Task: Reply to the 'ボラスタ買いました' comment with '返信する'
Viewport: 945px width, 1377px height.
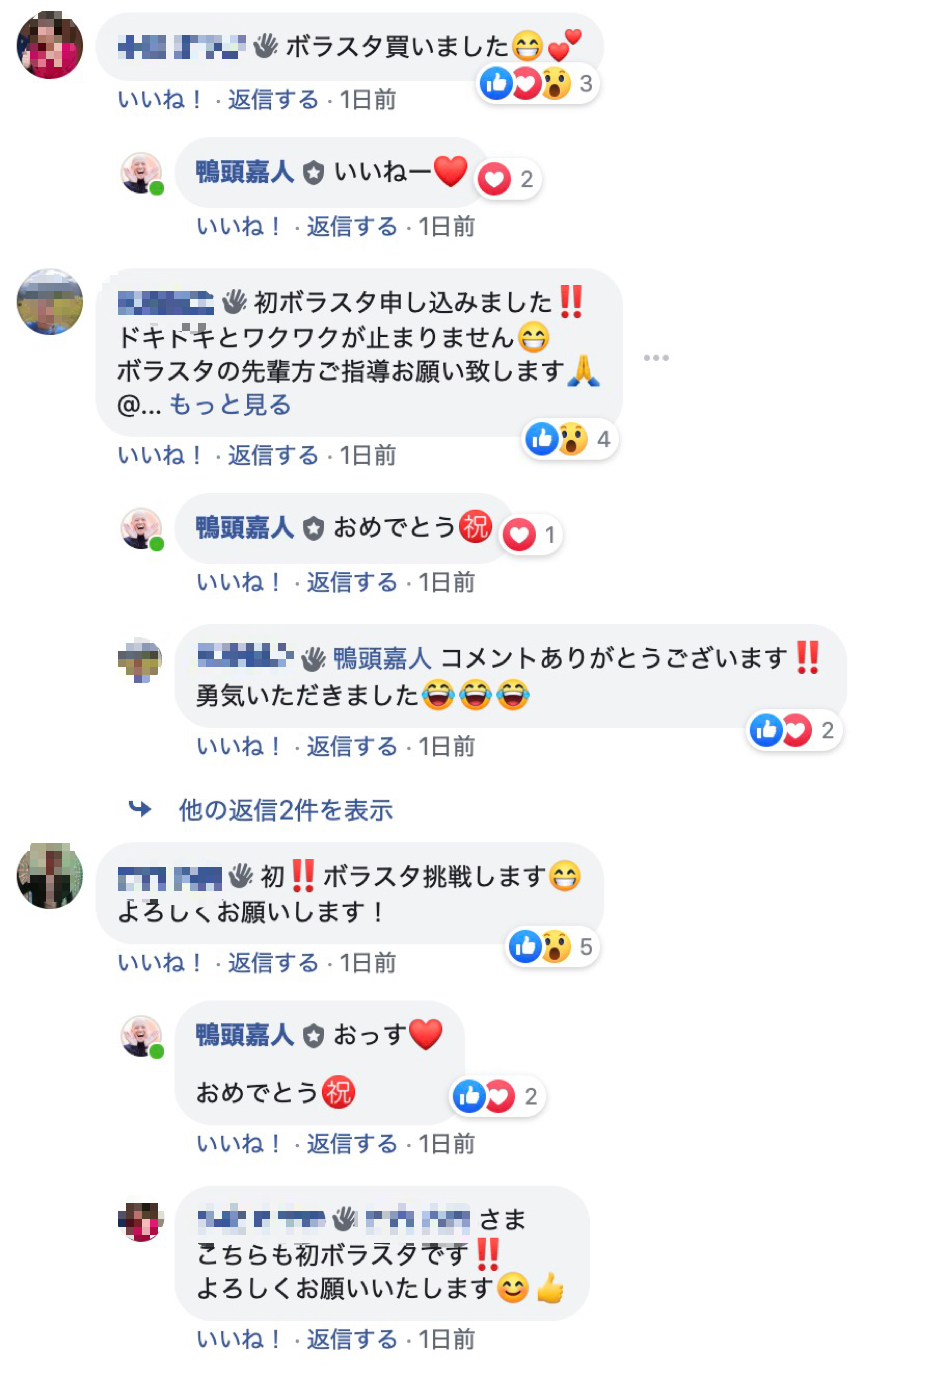Action: coord(272,100)
